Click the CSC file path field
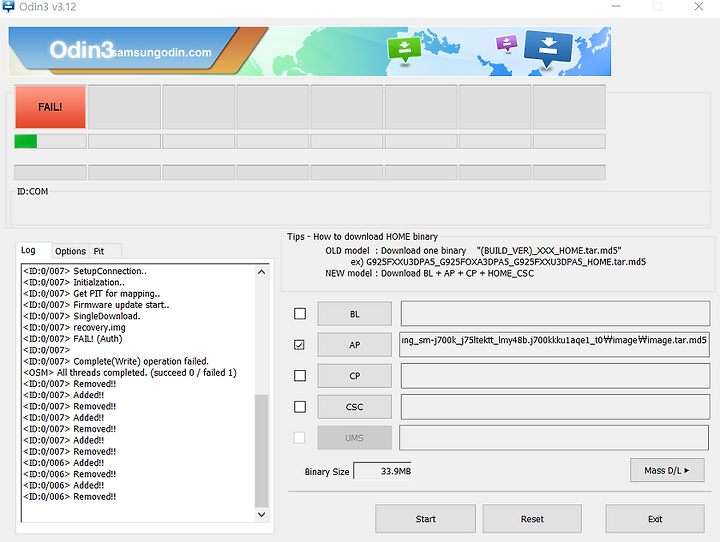Viewport: 720px width, 542px height. (x=555, y=407)
